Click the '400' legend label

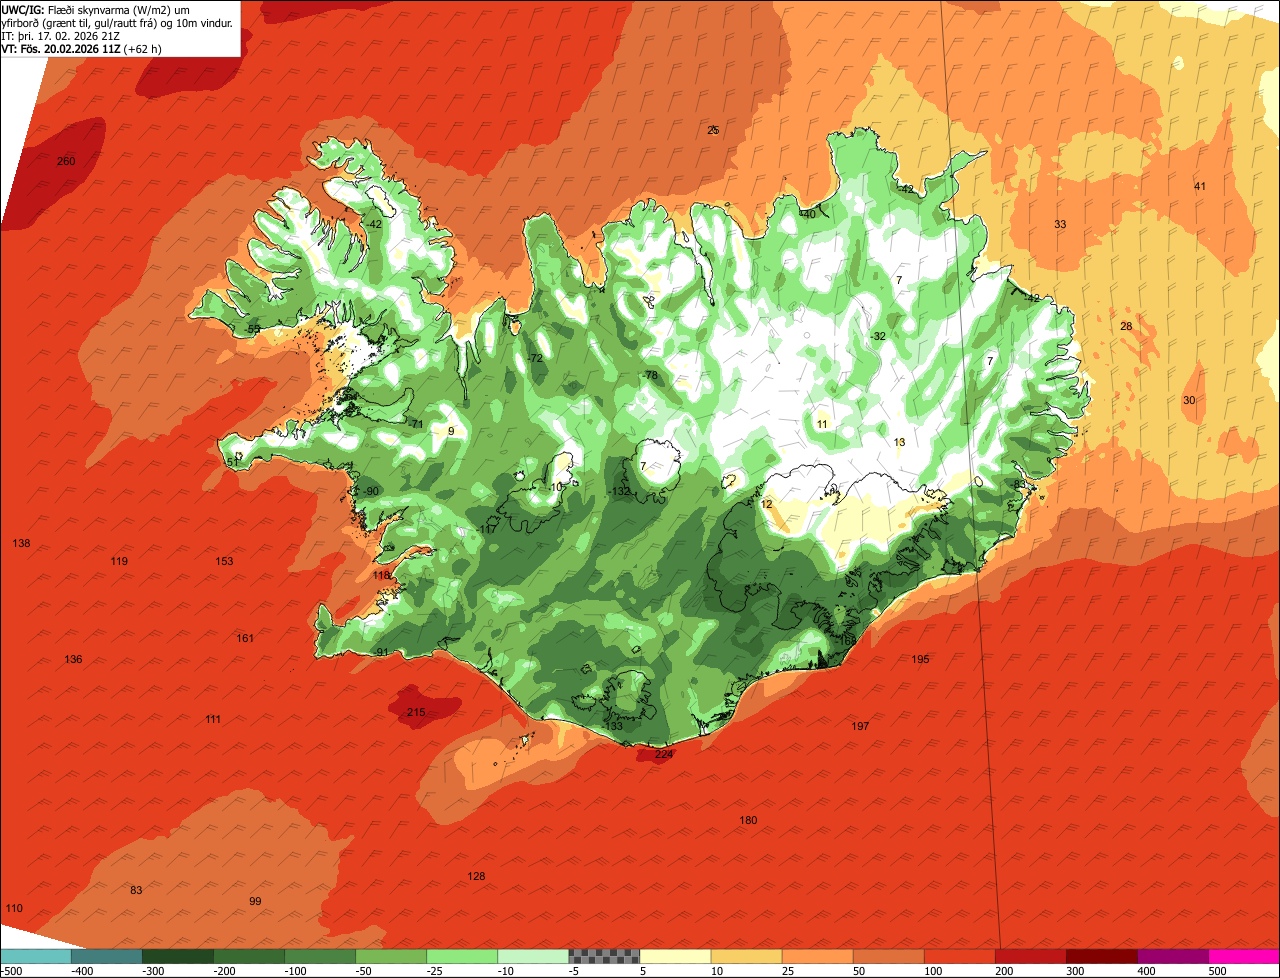(x=1148, y=970)
